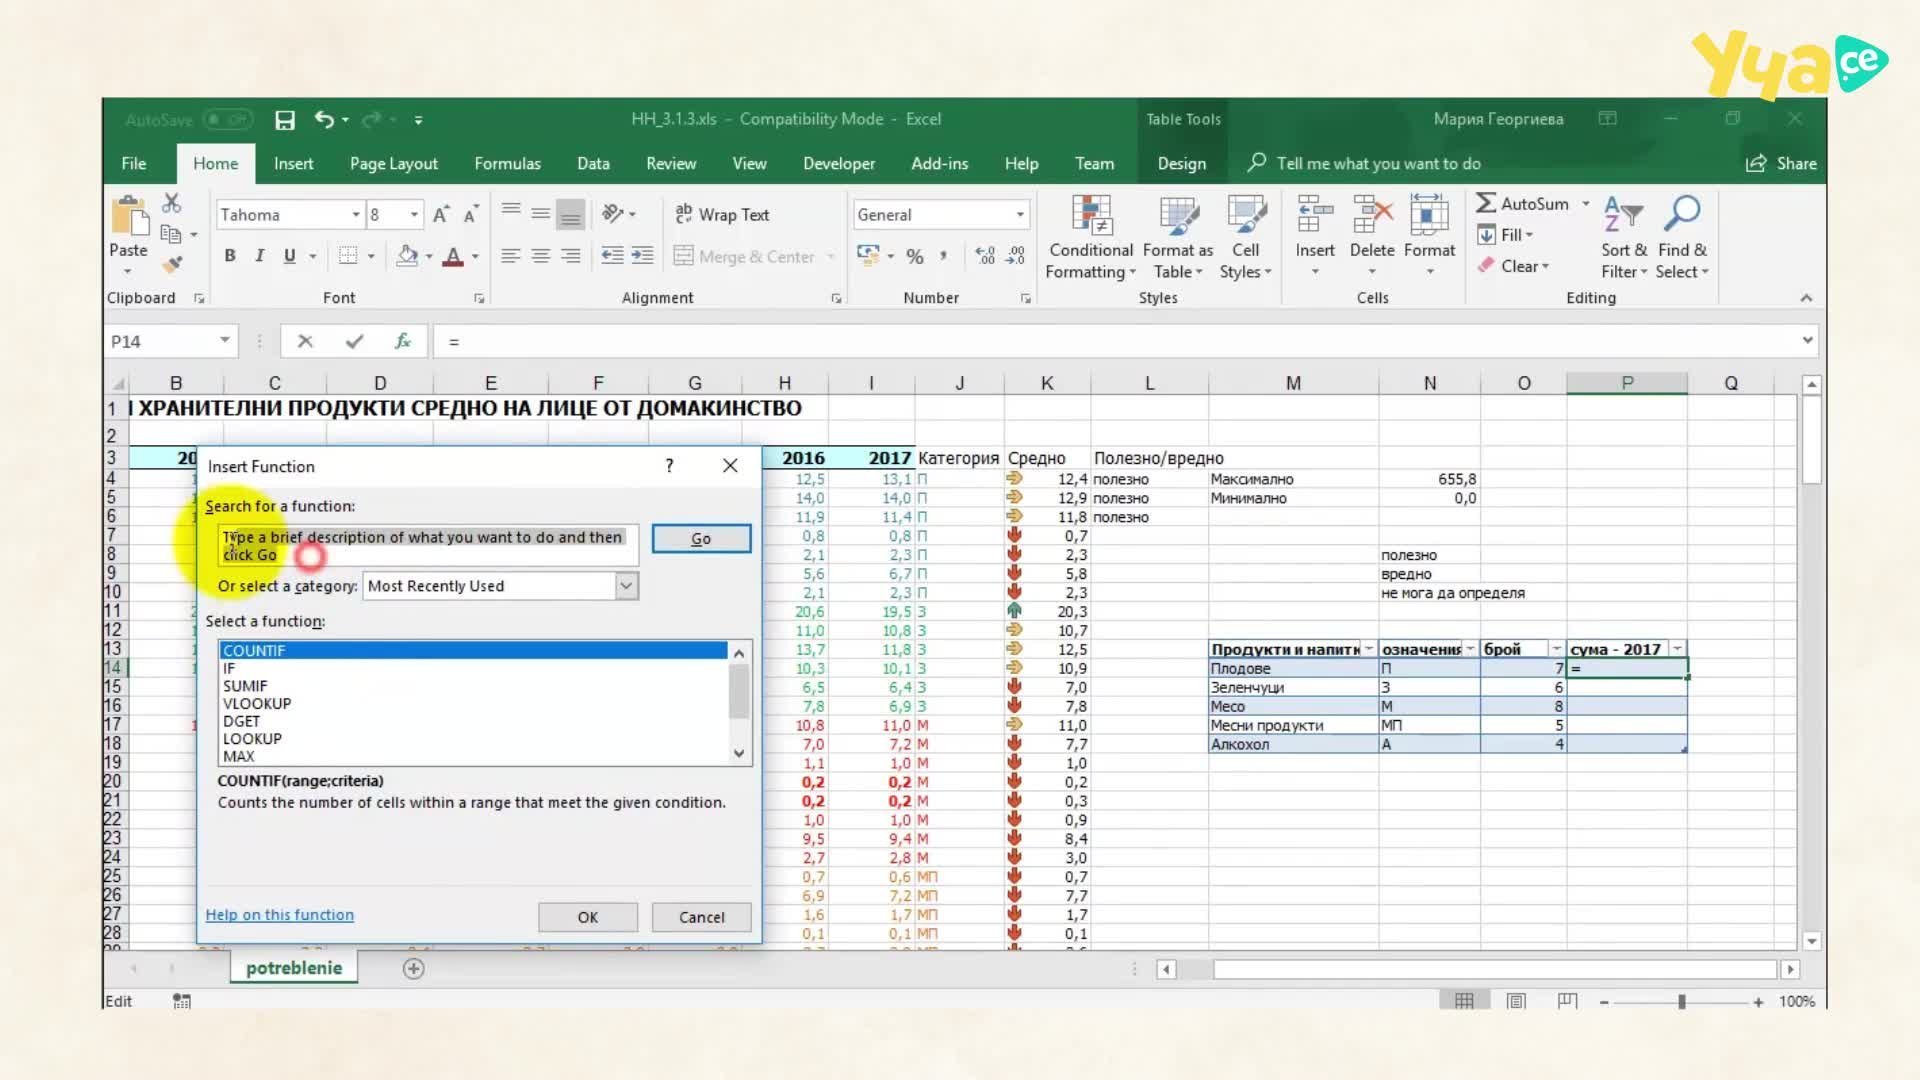Click the macro recording icon in status bar
Screen dimensions: 1920x1080
[181, 1001]
